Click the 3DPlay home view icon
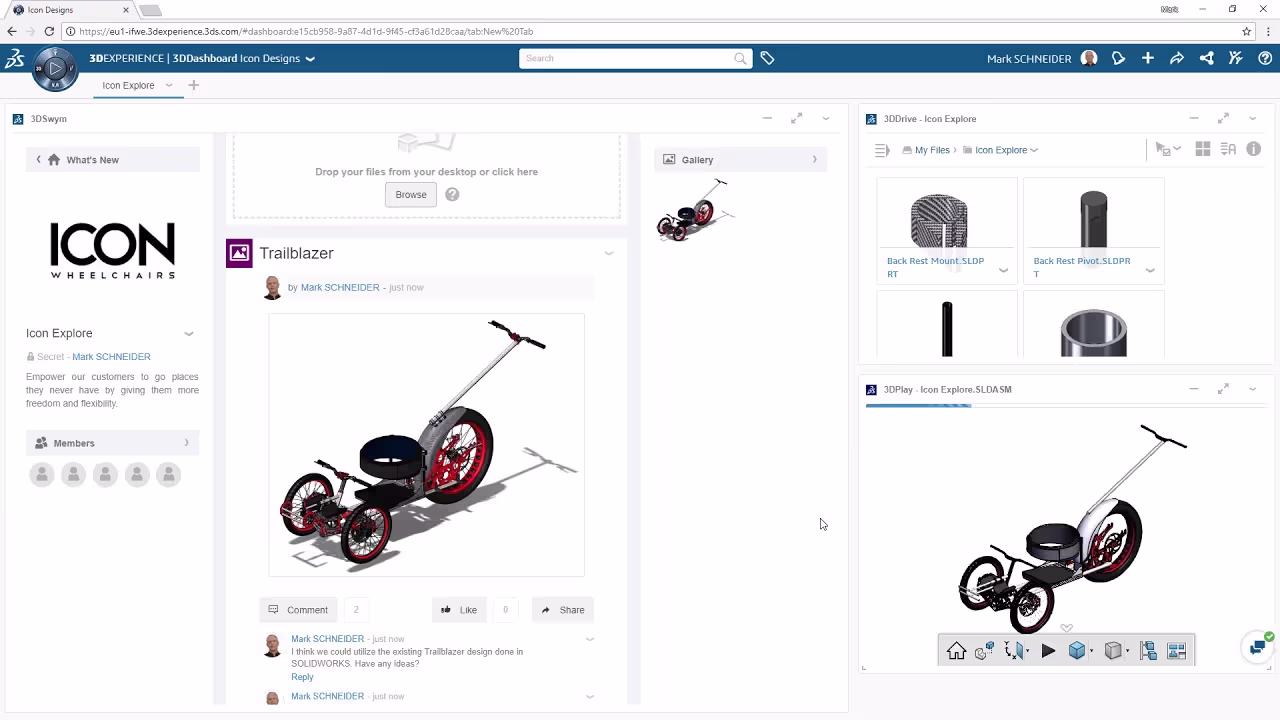 click(x=957, y=651)
